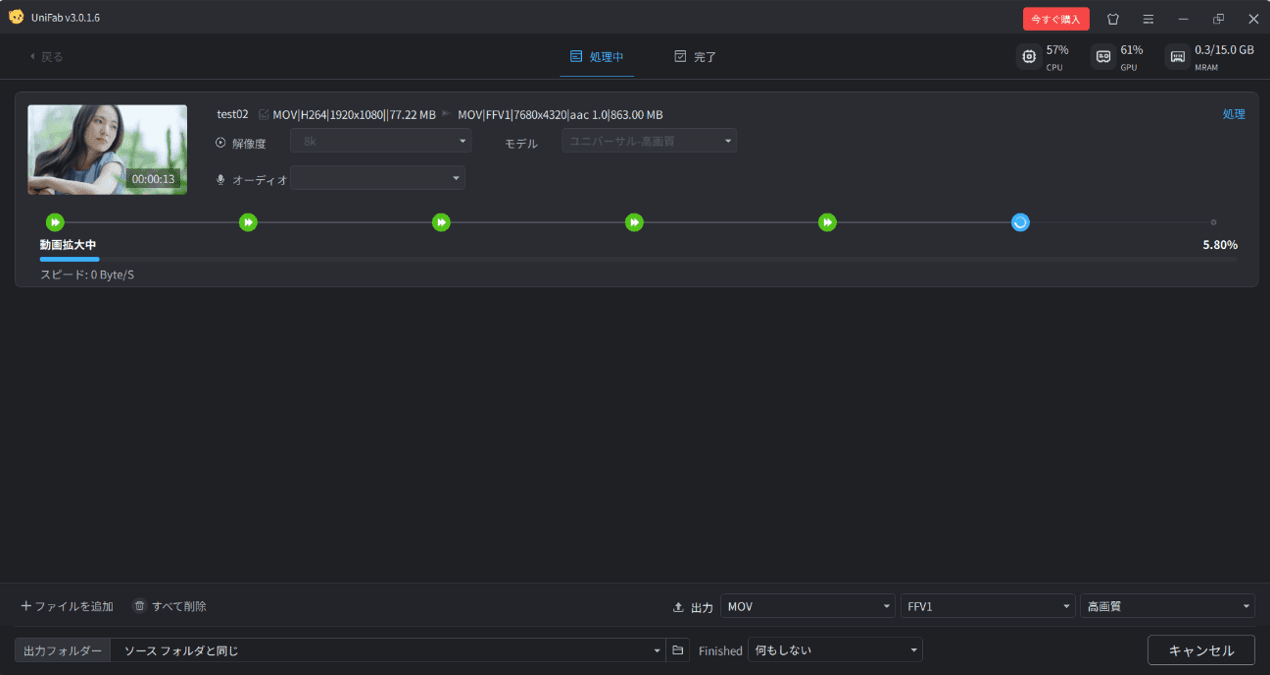
Task: Click the plus icon for ファイルを追加
Action: click(x=26, y=606)
